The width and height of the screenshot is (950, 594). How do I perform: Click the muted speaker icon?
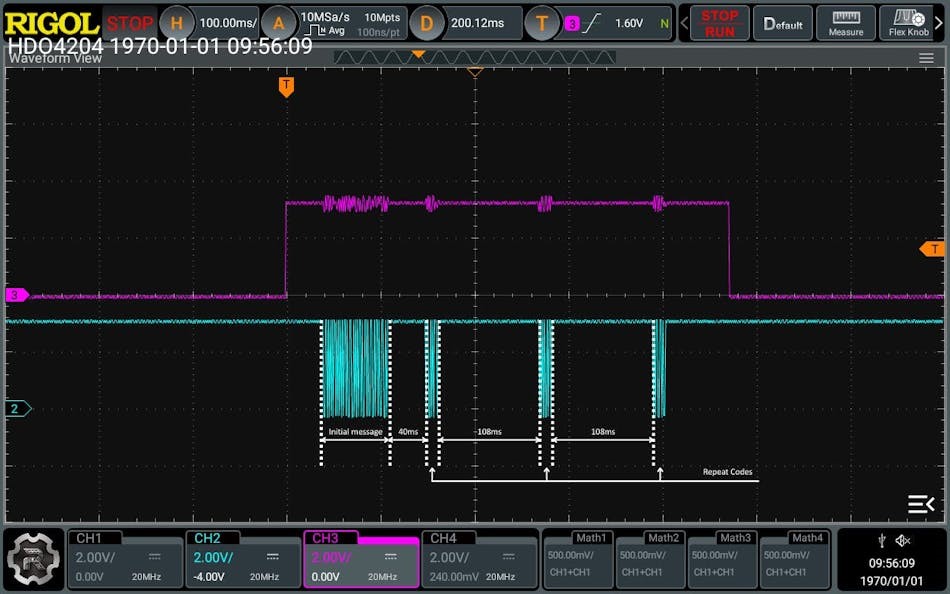pyautogui.click(x=903, y=540)
